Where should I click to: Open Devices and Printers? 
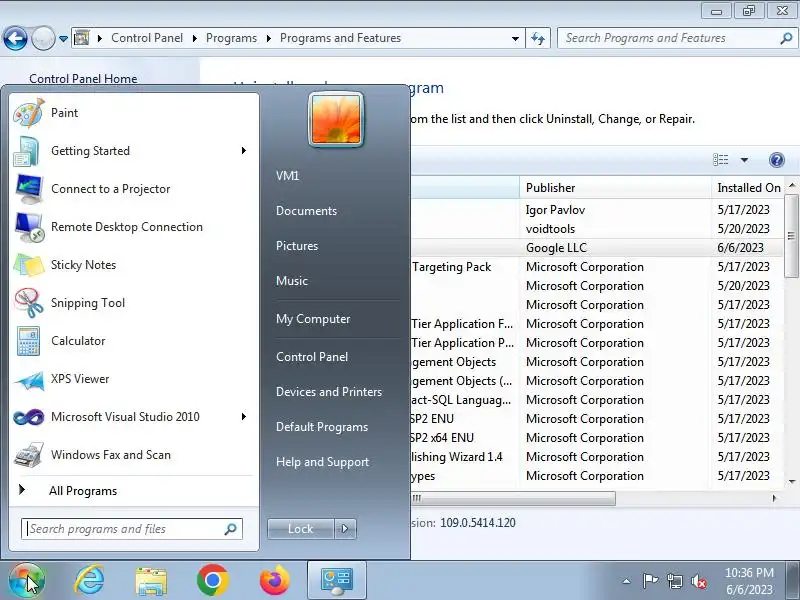click(329, 392)
